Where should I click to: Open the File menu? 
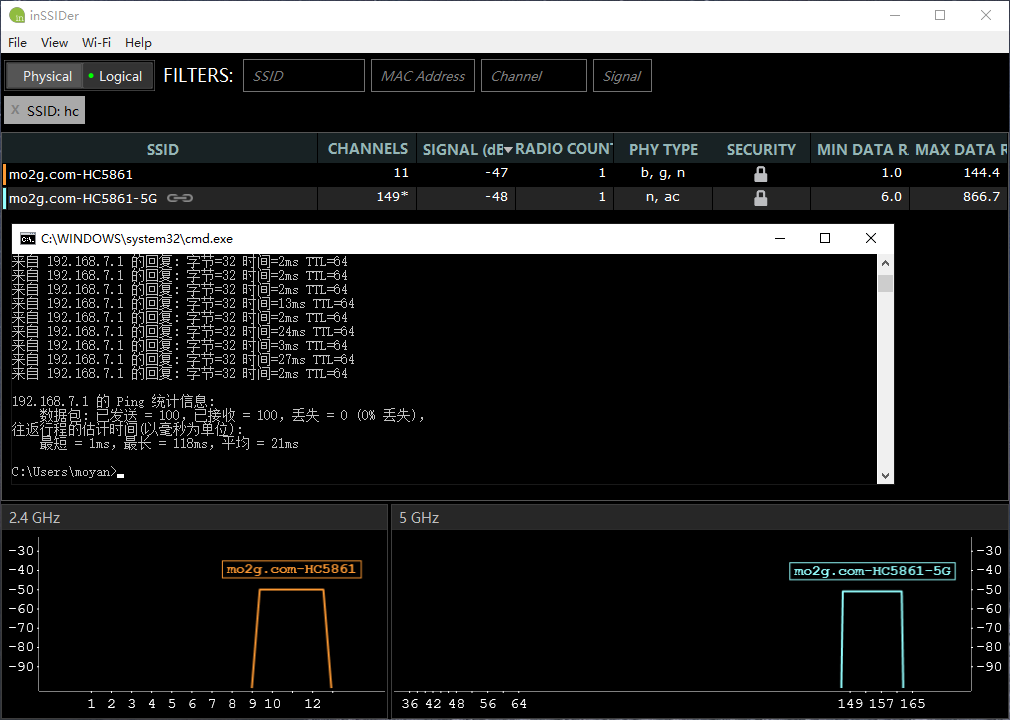[17, 43]
